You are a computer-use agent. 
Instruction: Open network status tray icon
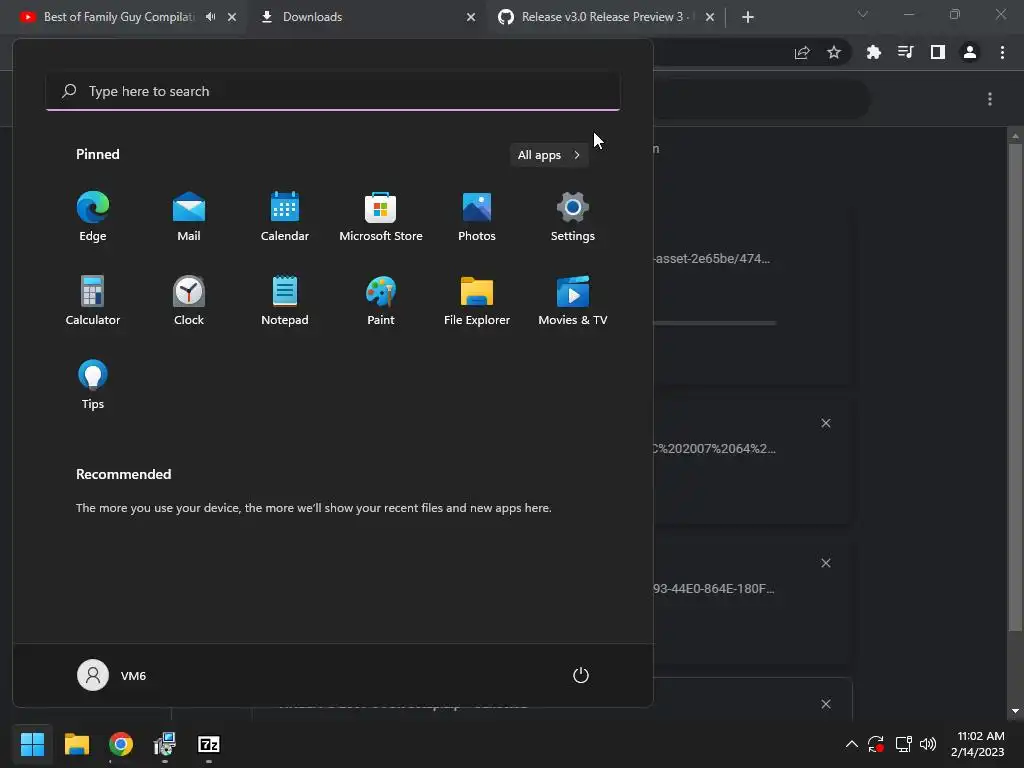pyautogui.click(x=903, y=744)
